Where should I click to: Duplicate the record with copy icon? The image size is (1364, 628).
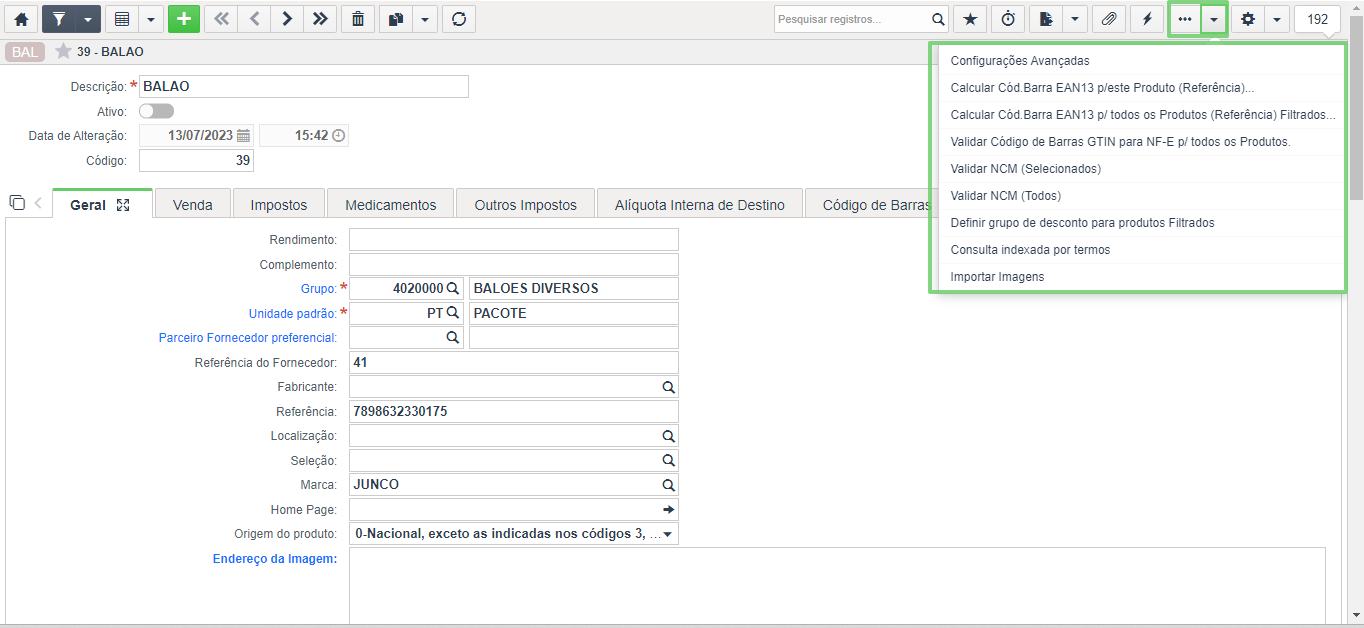click(395, 19)
